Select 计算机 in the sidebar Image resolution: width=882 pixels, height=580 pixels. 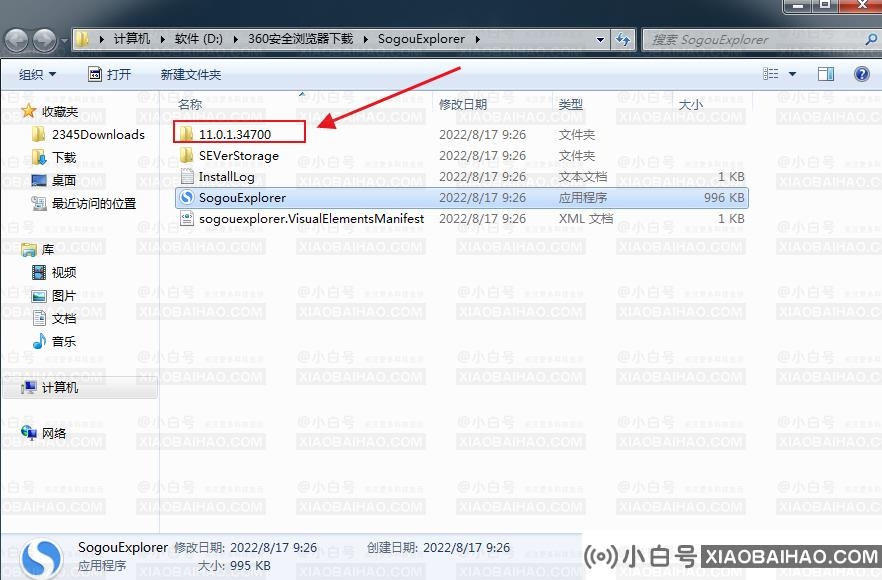pos(79,388)
